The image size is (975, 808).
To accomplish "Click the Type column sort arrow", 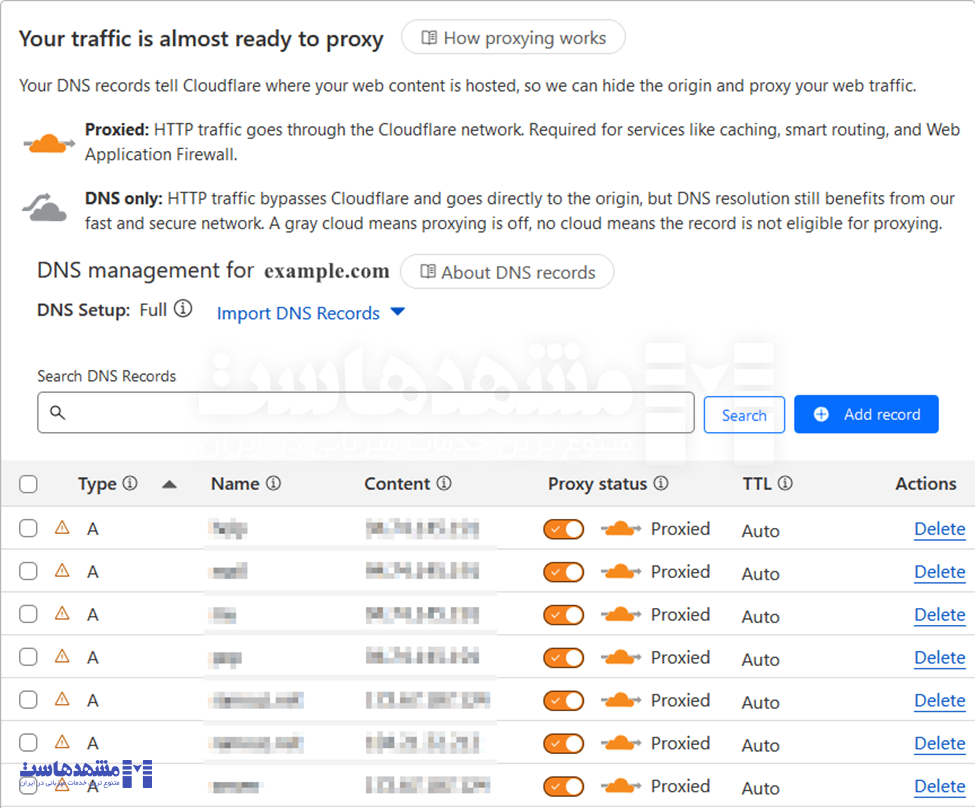I will click(x=170, y=484).
